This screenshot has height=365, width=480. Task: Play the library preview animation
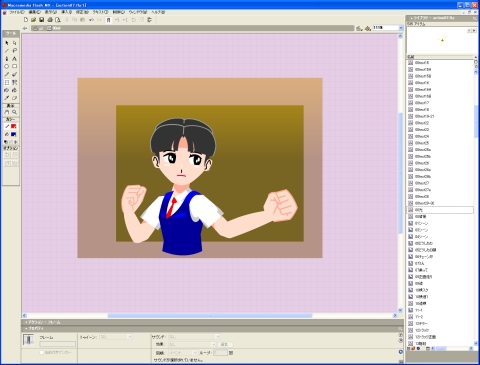pyautogui.click(x=474, y=30)
